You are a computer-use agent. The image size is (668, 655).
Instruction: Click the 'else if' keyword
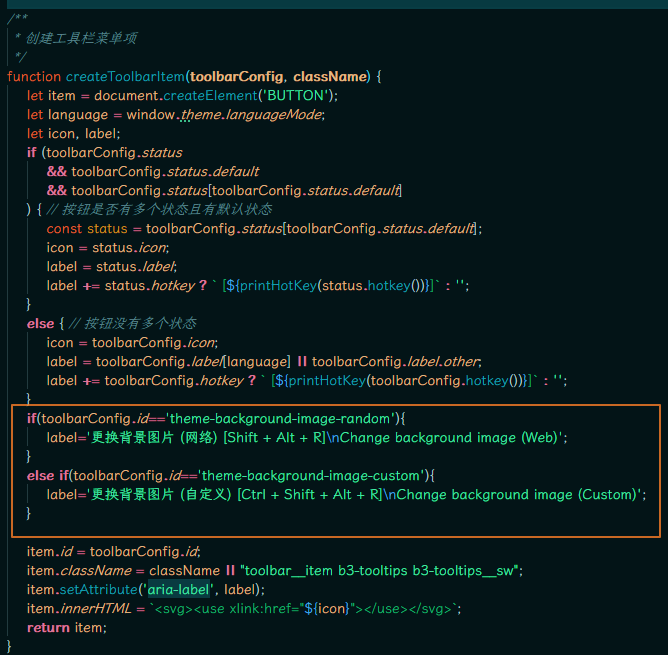pyautogui.click(x=48, y=475)
